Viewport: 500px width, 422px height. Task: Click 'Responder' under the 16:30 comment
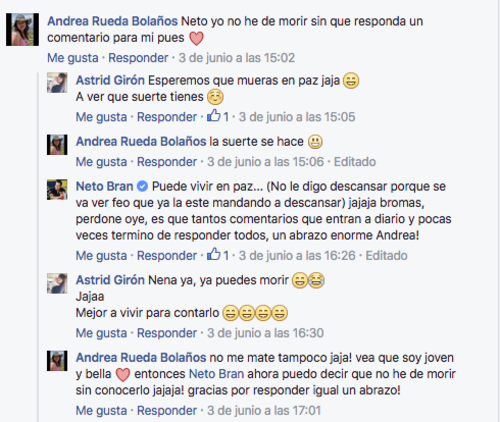coord(167,333)
